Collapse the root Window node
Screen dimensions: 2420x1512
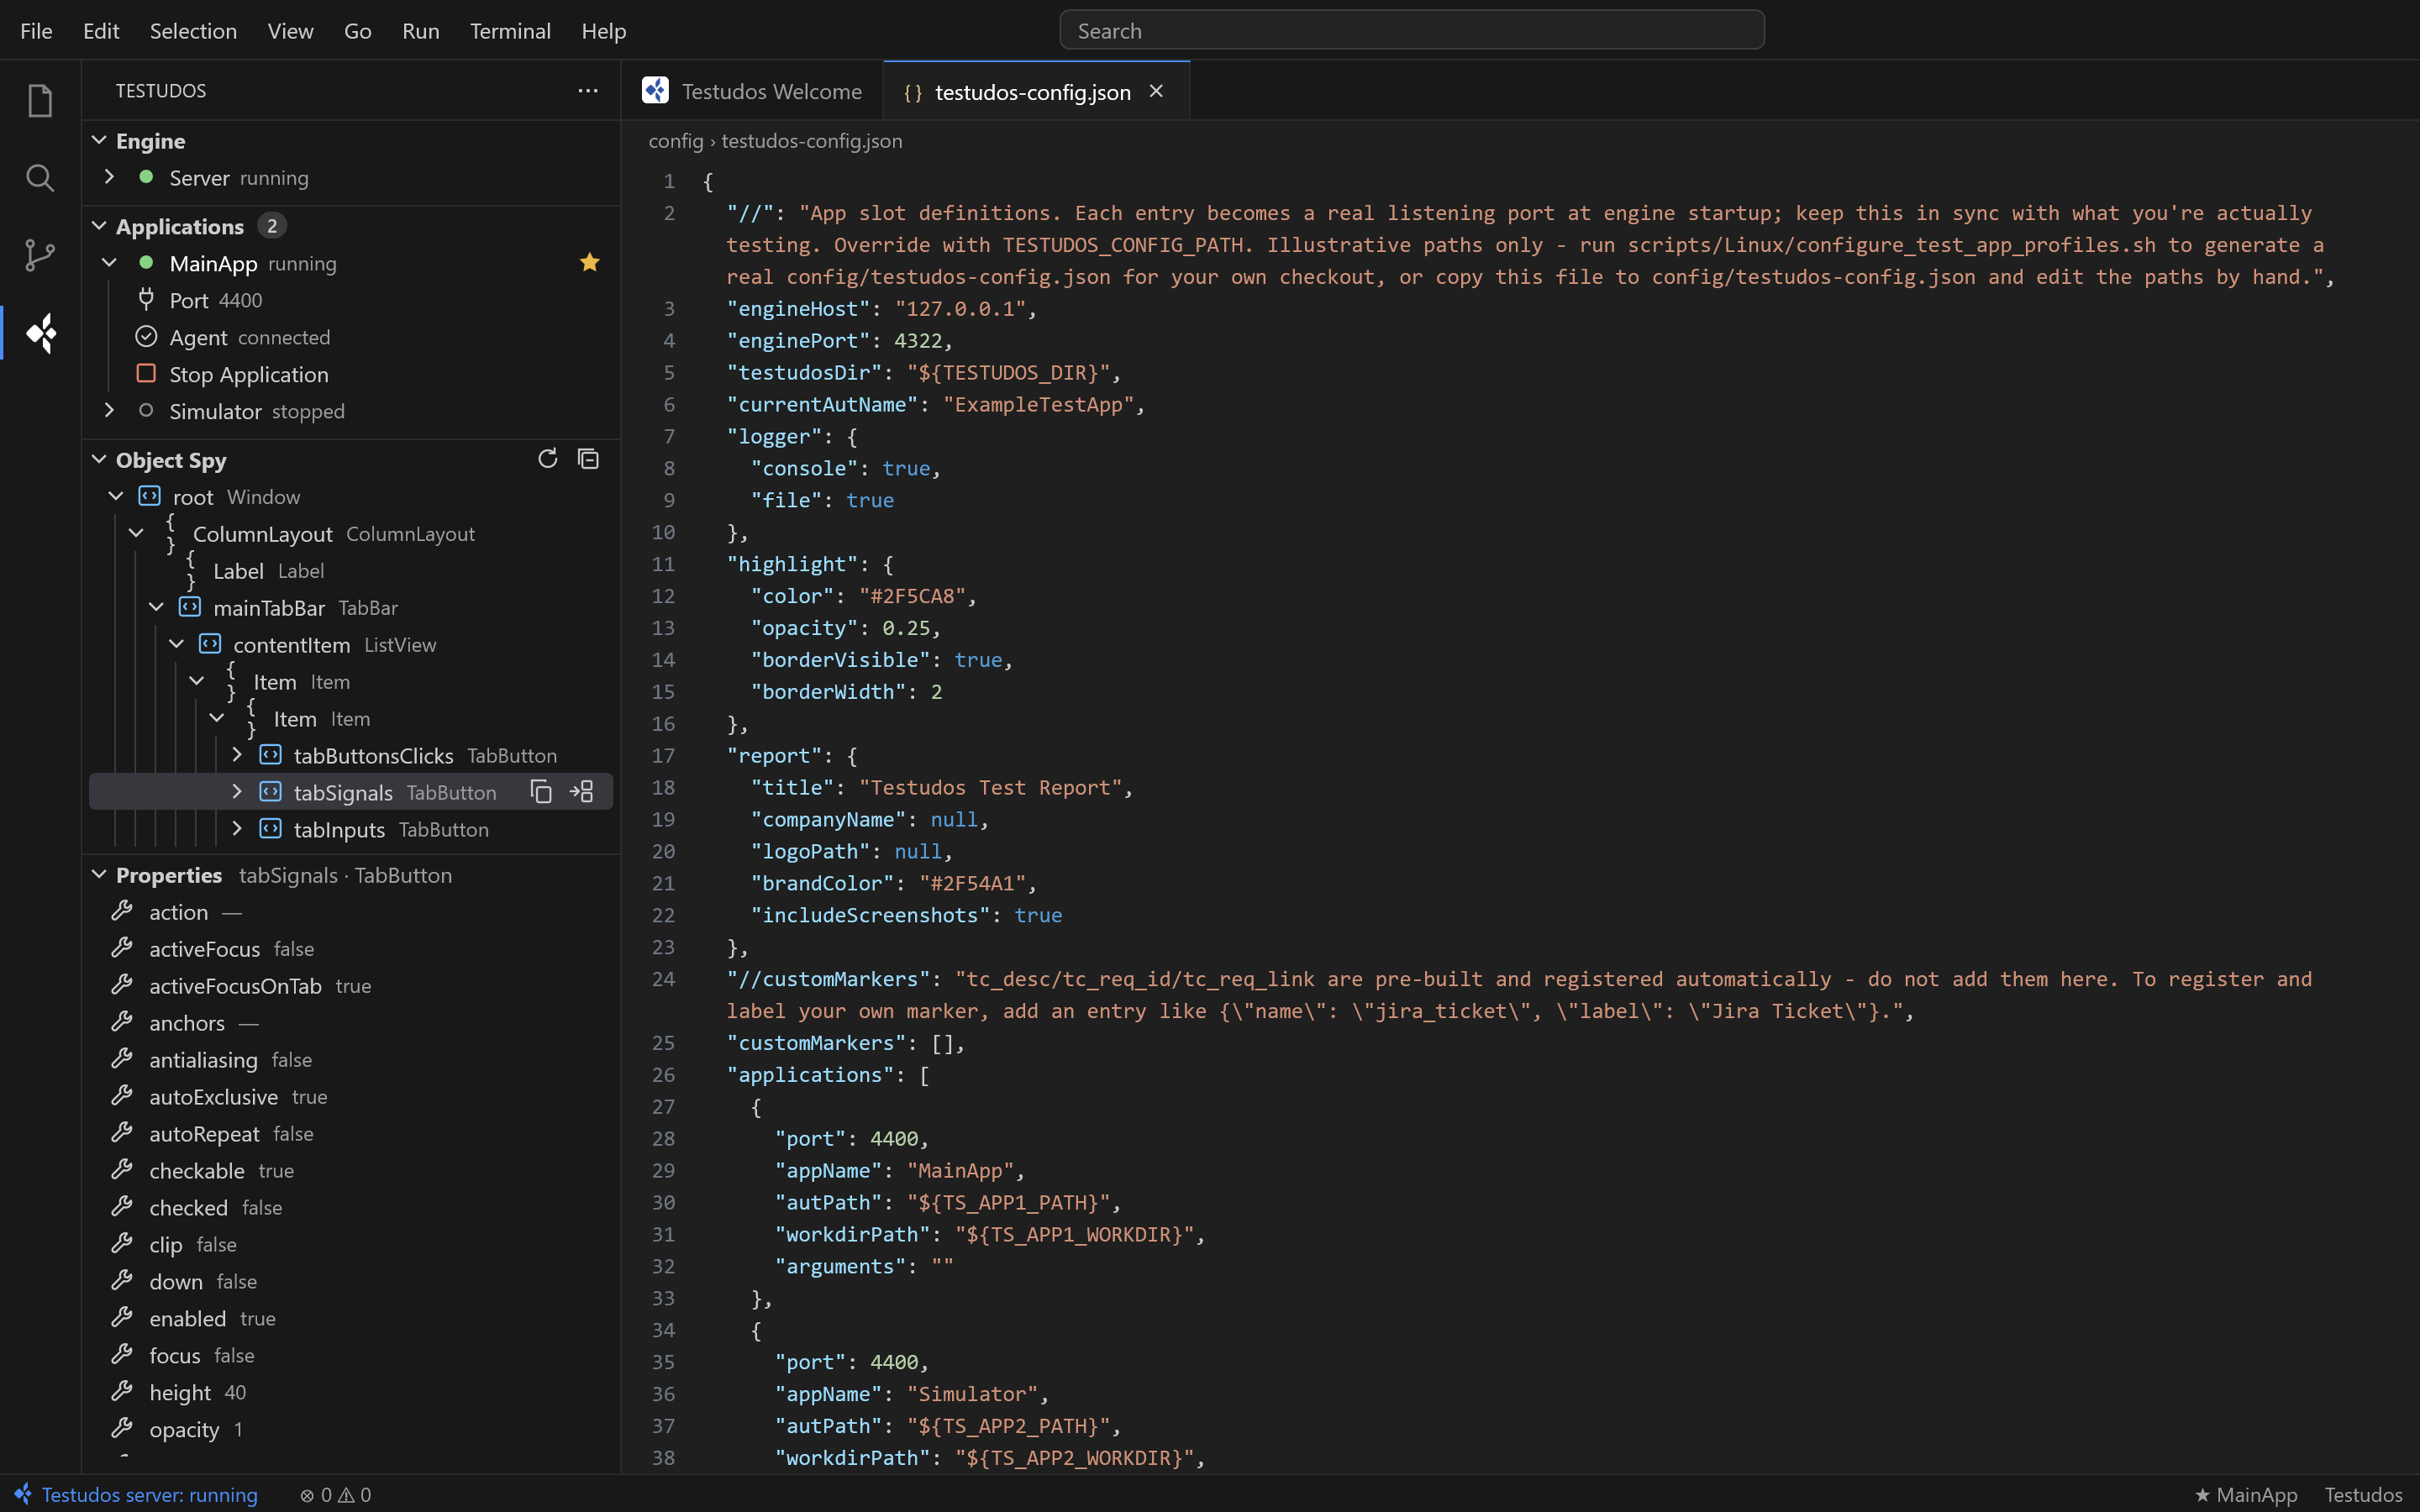116,496
